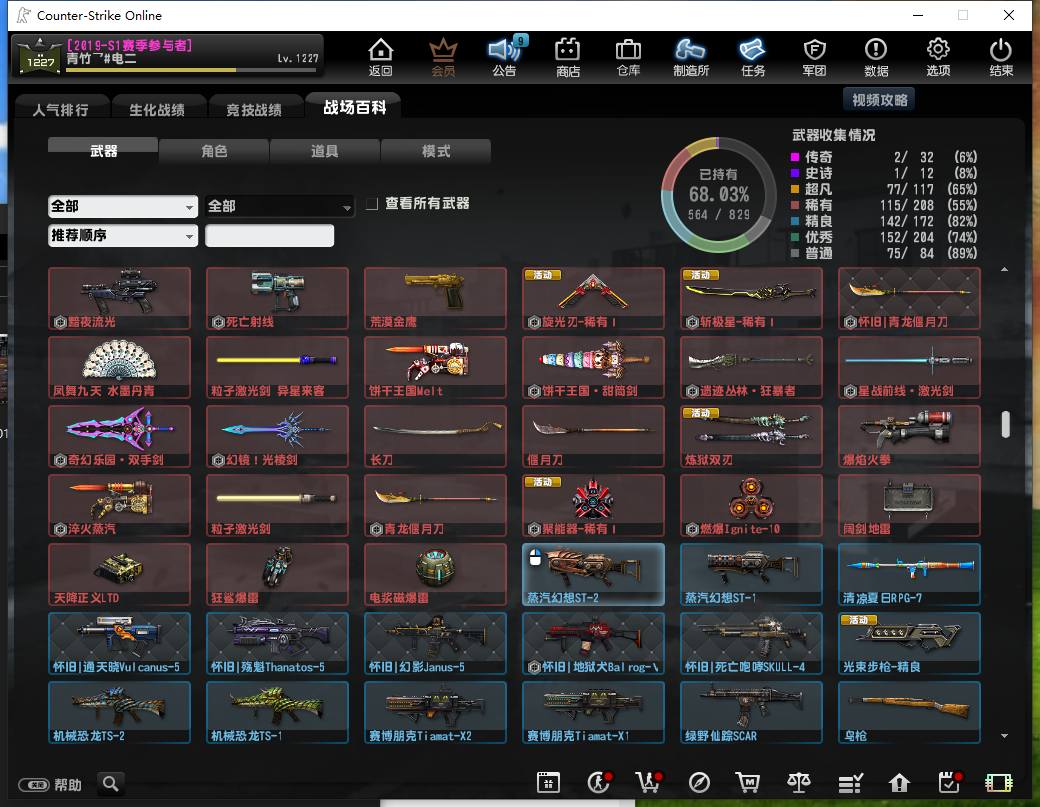Select the 凤舞九天 水墨丹青 weapon card
Screen dimensions: 1040x807
pyautogui.click(x=119, y=367)
